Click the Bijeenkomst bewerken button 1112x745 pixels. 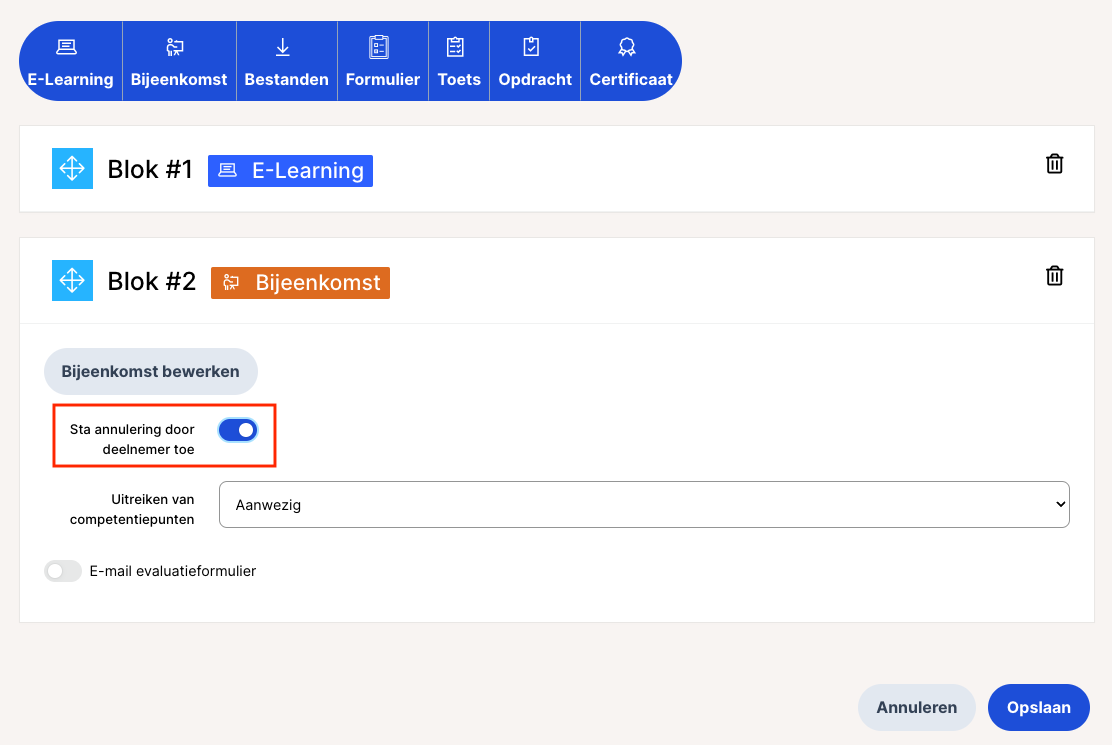tap(150, 371)
